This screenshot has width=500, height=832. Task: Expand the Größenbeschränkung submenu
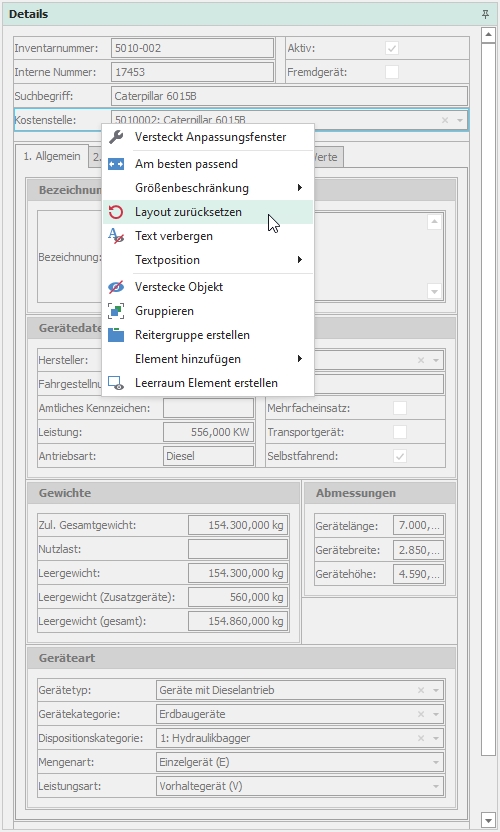(x=300, y=188)
